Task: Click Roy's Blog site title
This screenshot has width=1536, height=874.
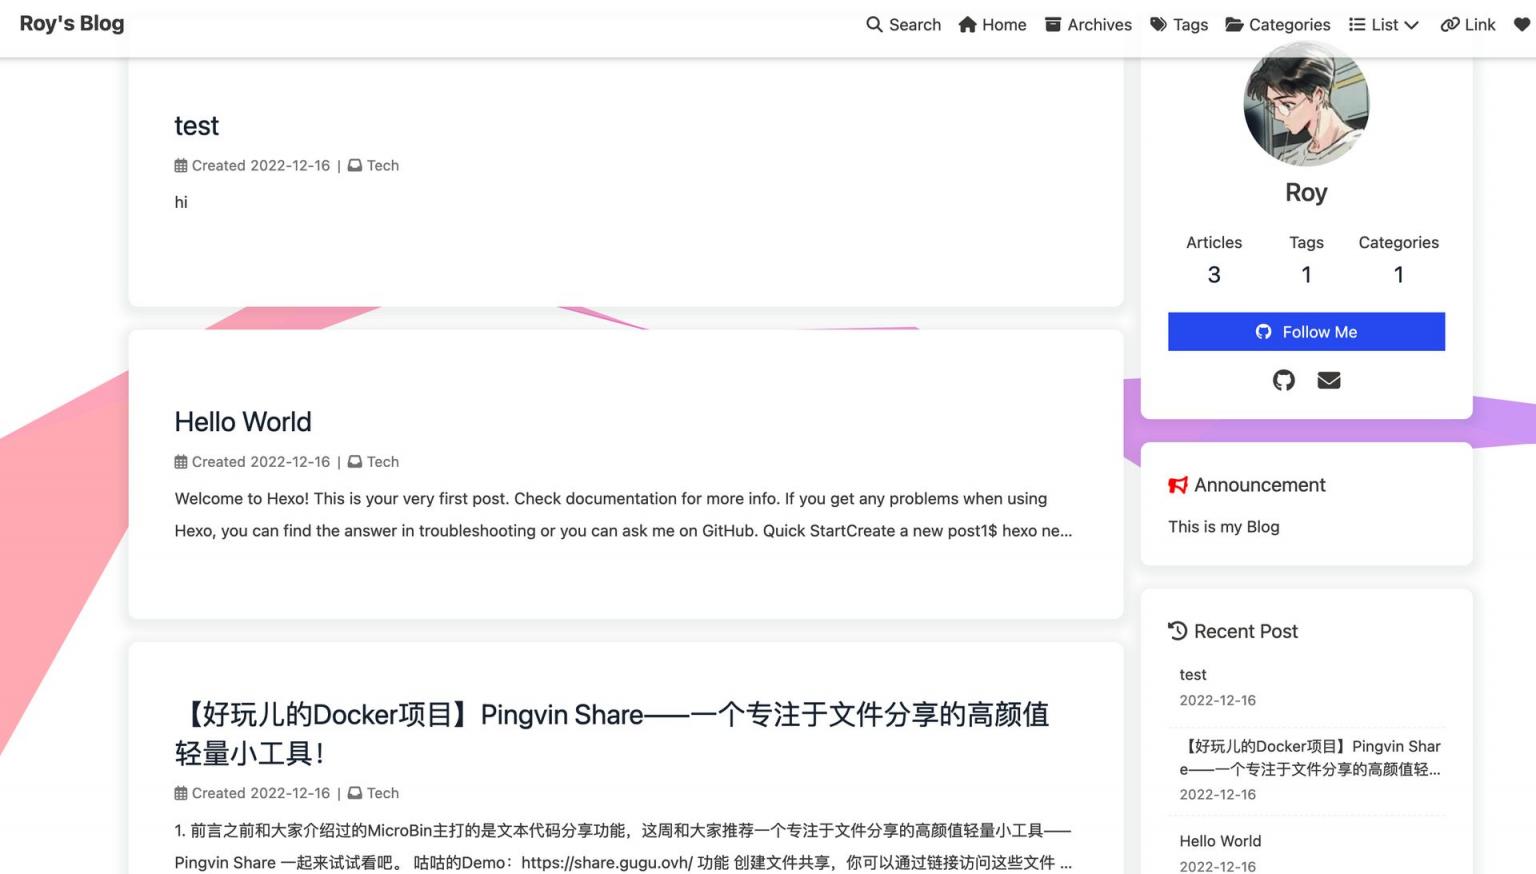Action: pyautogui.click(x=72, y=24)
